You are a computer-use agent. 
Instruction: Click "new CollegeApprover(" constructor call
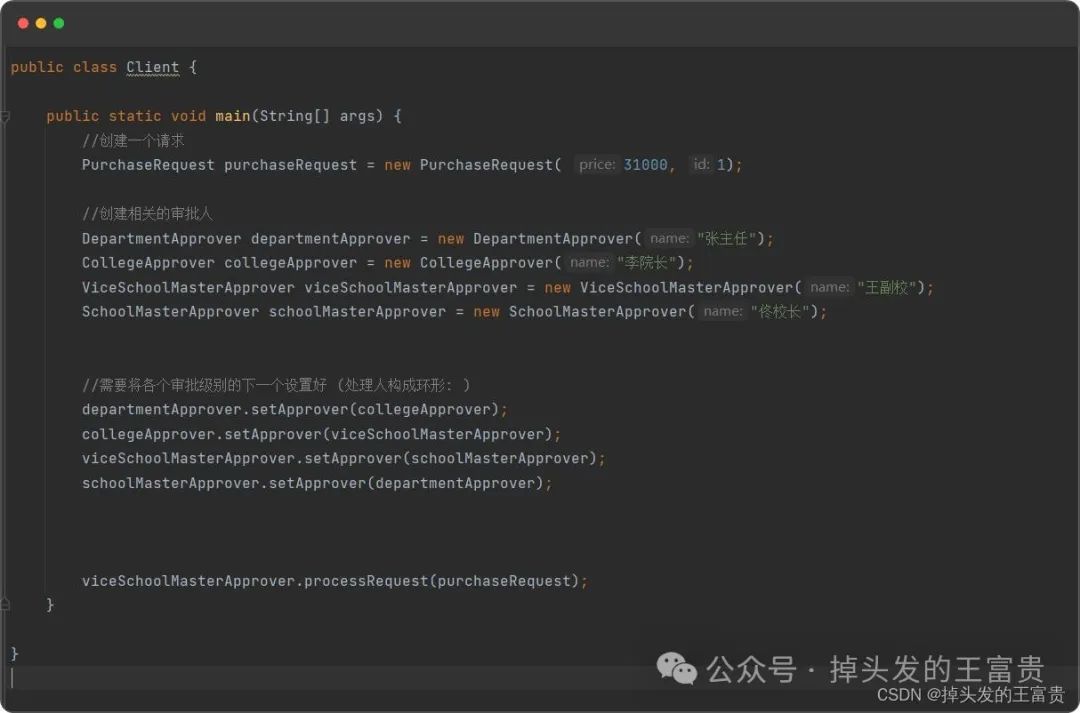472,262
